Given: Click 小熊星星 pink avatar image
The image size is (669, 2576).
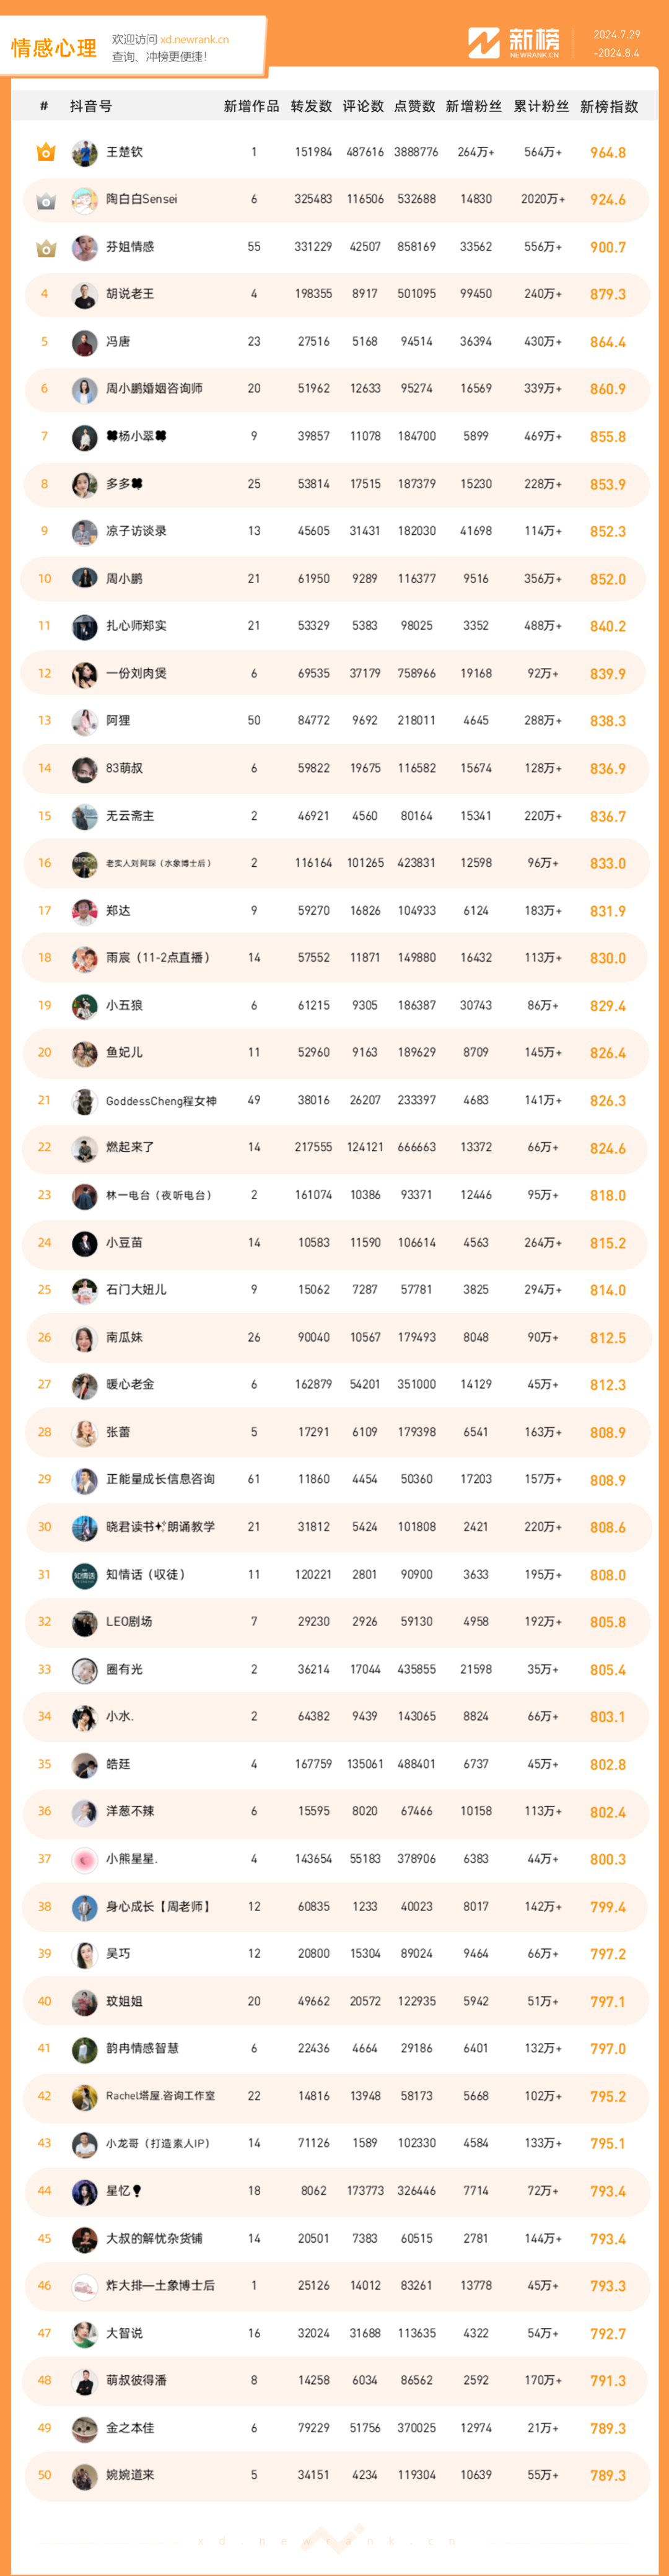Looking at the screenshot, I should pos(84,1860).
